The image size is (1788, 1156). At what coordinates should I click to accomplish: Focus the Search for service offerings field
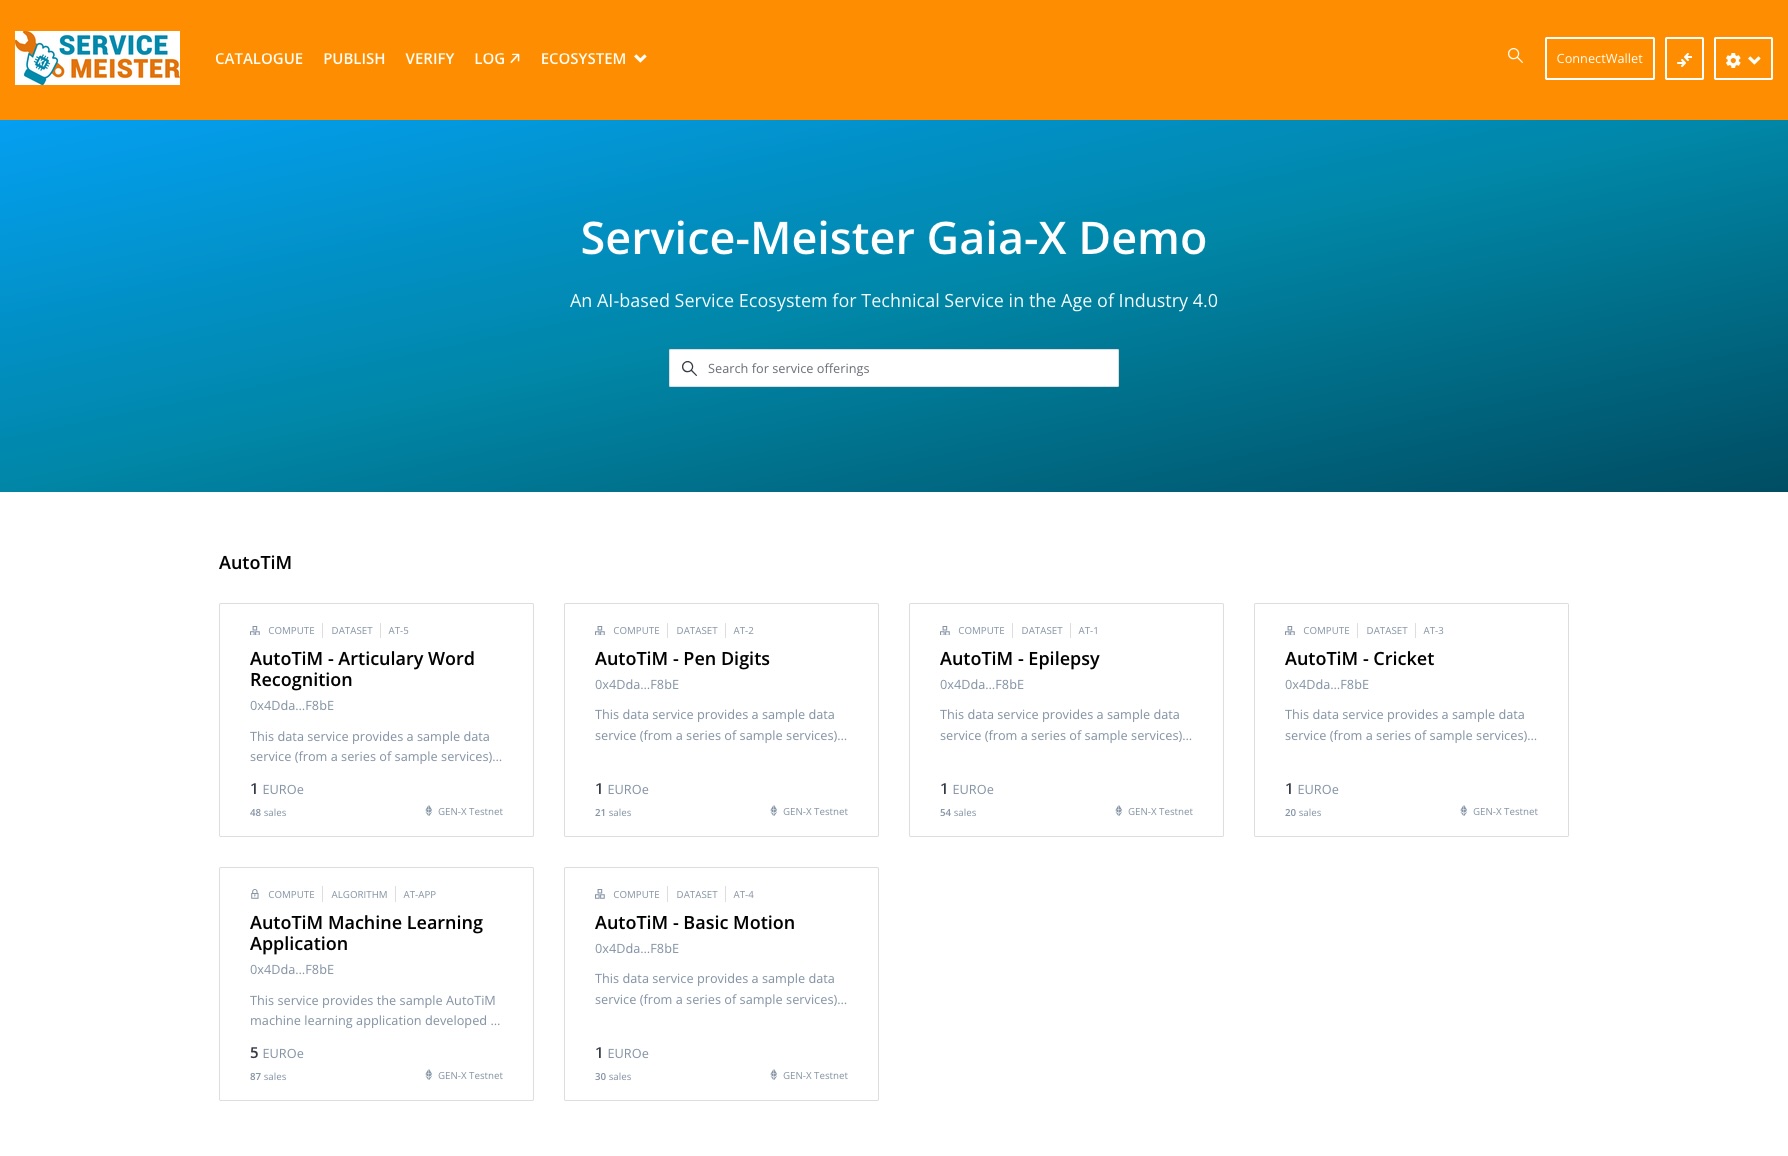[894, 368]
